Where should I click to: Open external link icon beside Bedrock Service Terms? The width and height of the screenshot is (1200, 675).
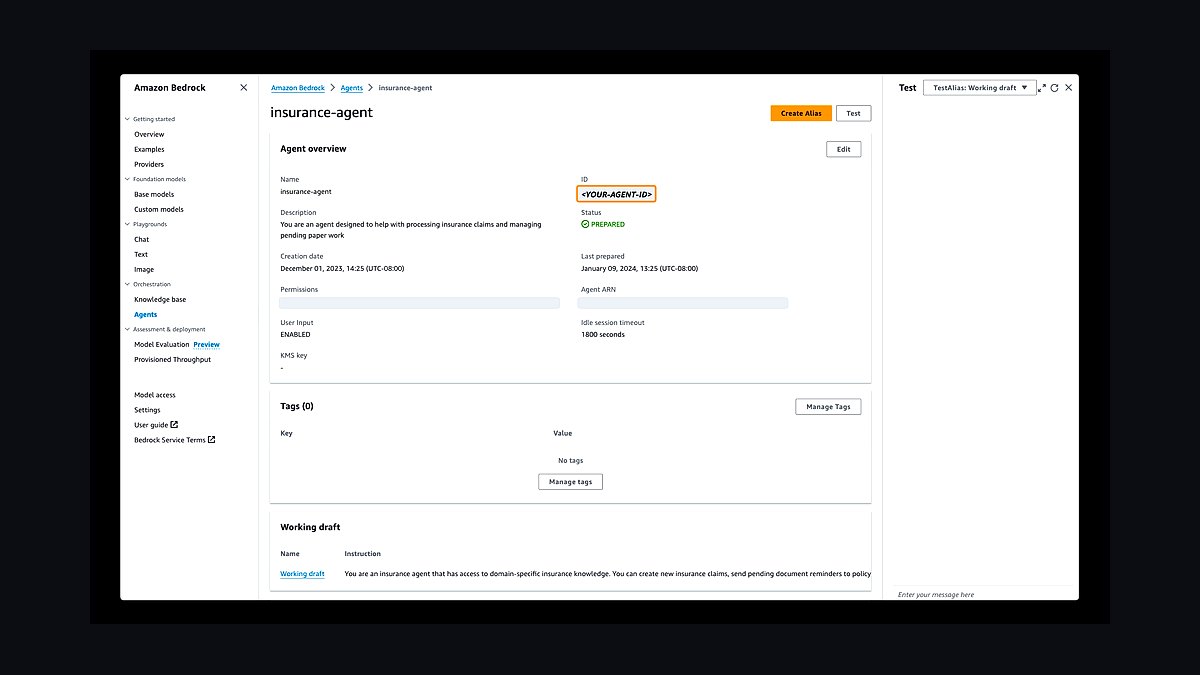coord(211,439)
